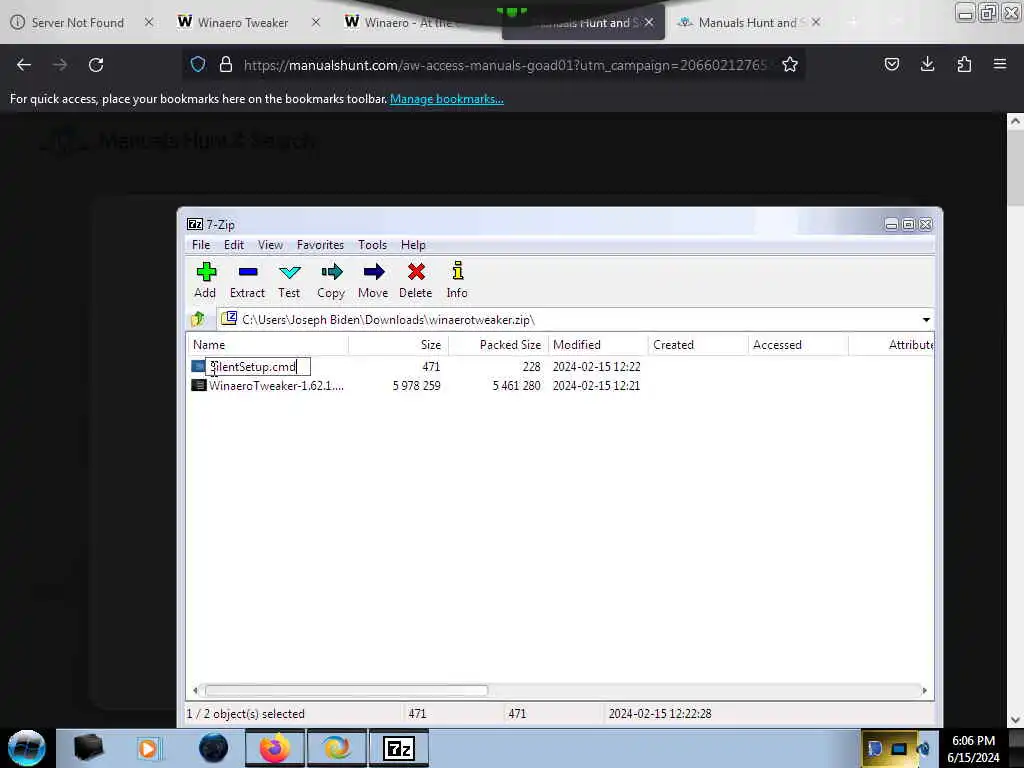This screenshot has width=1024, height=768.
Task: Go up one folder level in 7-Zip
Action: [x=198, y=319]
